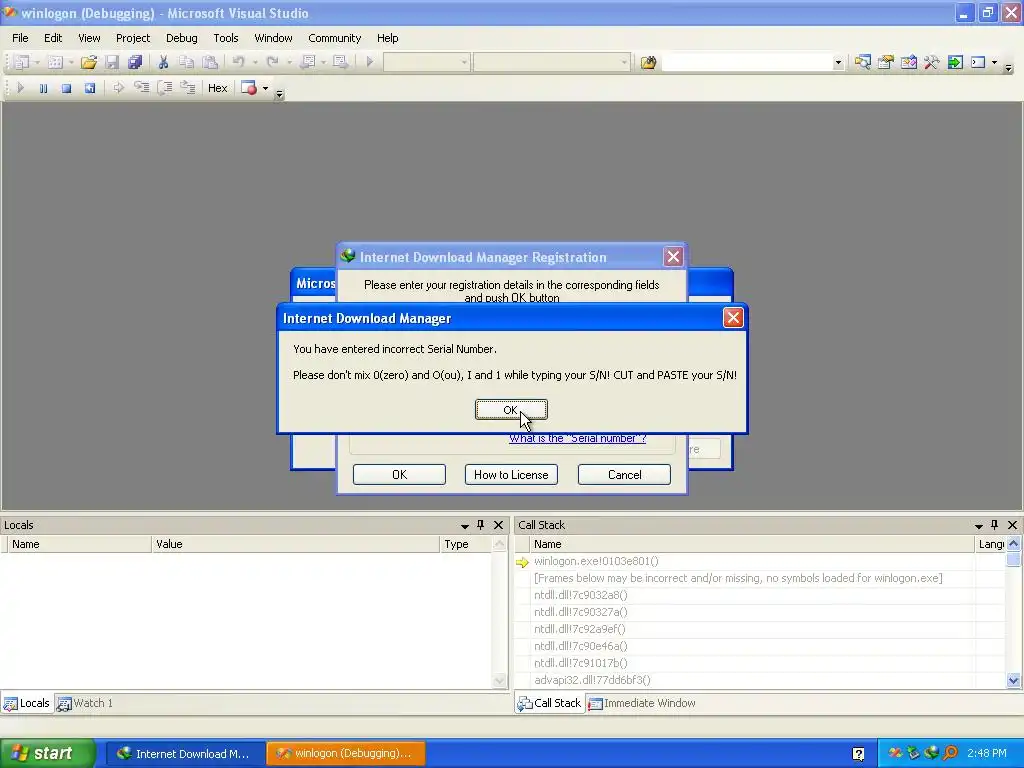Image resolution: width=1024 pixels, height=768 pixels.
Task: Click the Copy icon in toolbar
Action: coord(187,62)
